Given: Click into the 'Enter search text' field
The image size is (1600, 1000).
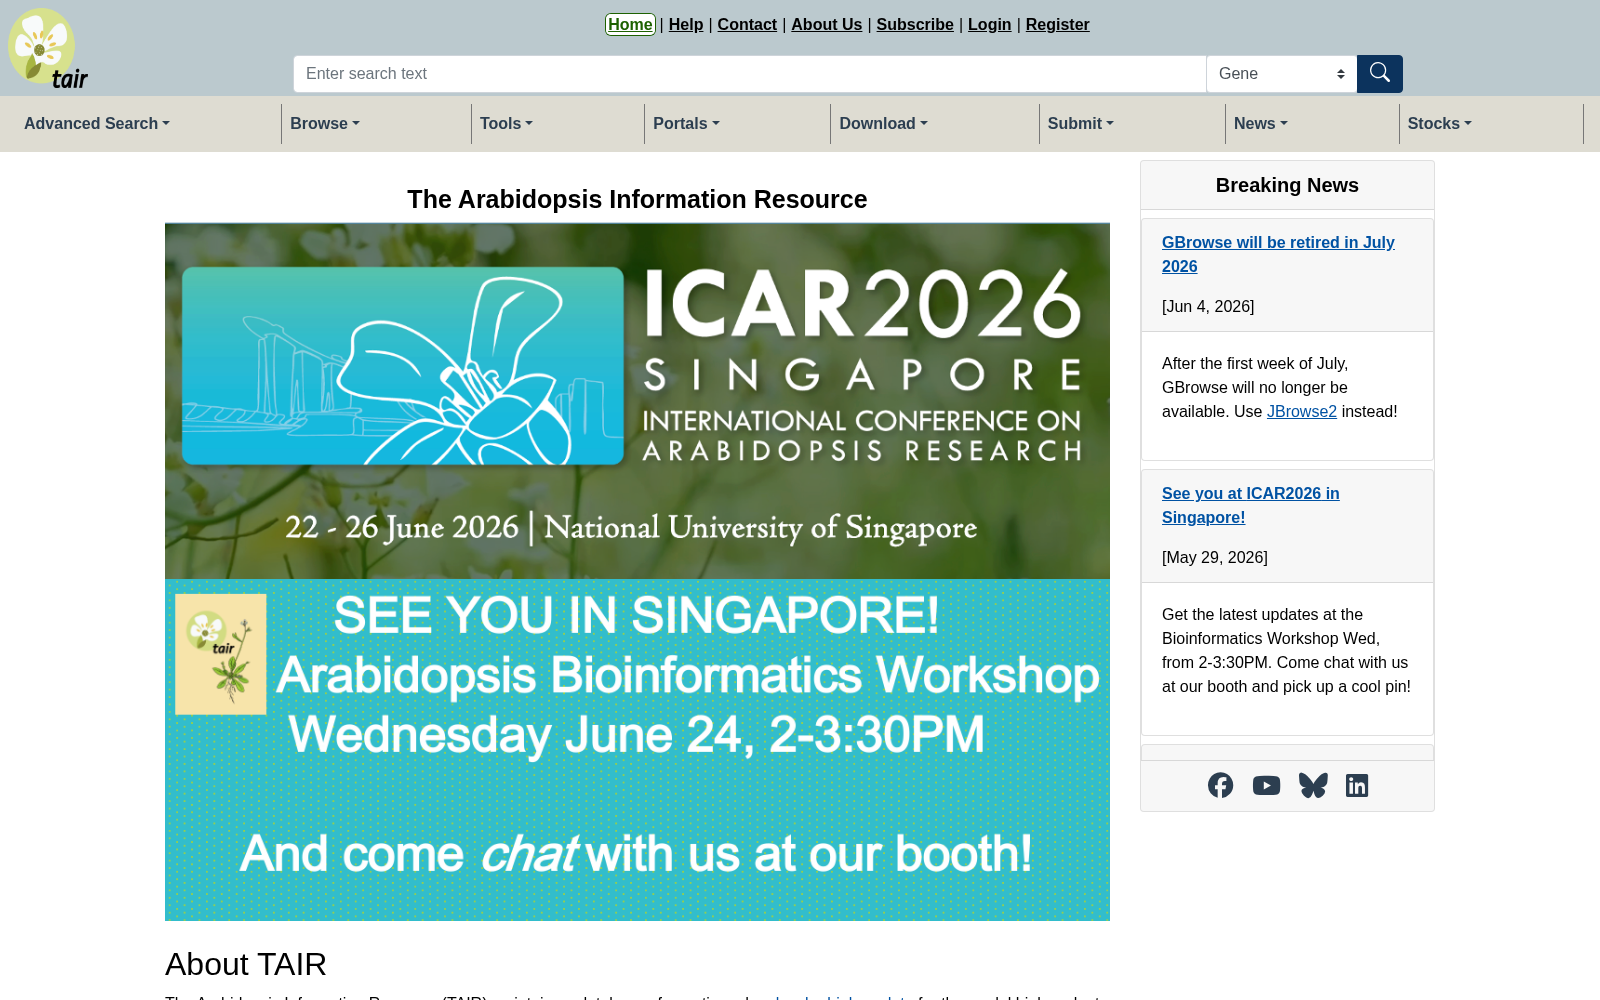Looking at the screenshot, I should 750,74.
